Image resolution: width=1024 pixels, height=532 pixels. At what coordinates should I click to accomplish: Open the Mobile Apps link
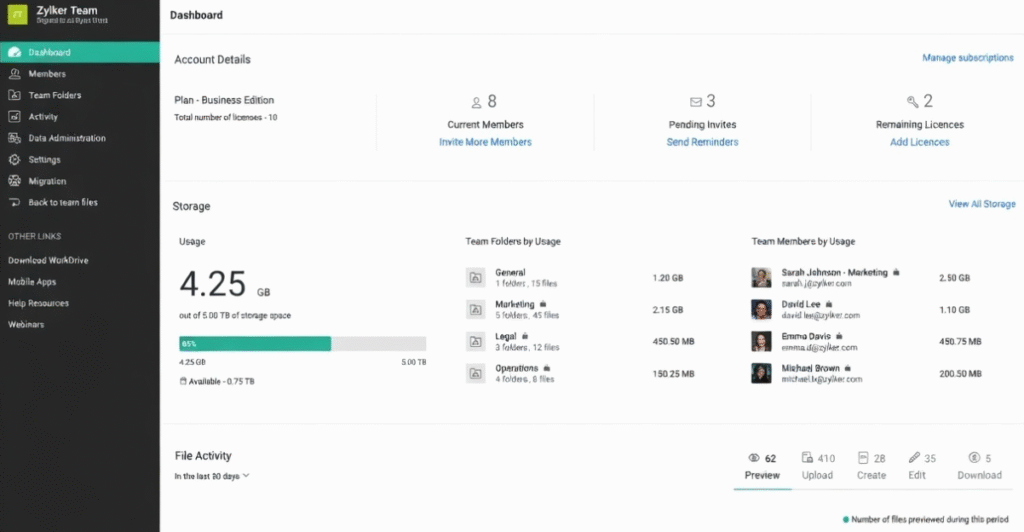point(32,281)
